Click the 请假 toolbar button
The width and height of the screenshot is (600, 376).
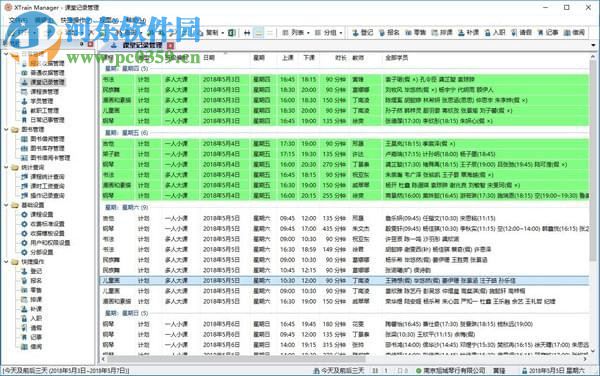click(522, 33)
